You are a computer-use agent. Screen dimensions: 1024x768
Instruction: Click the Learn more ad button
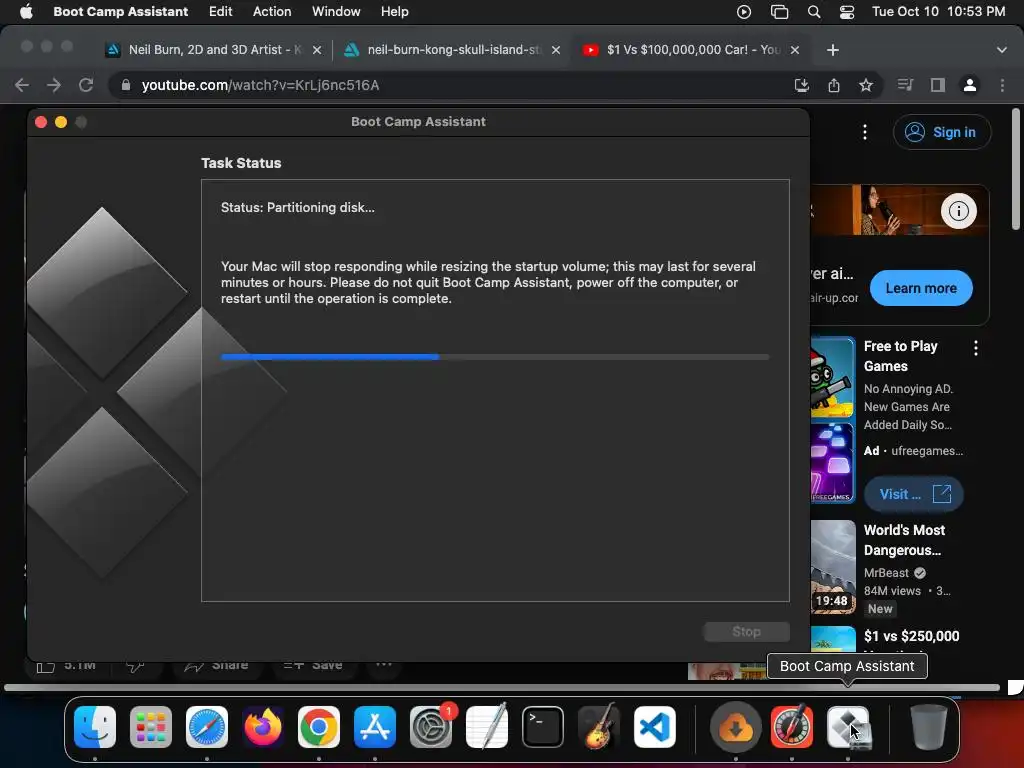[921, 288]
